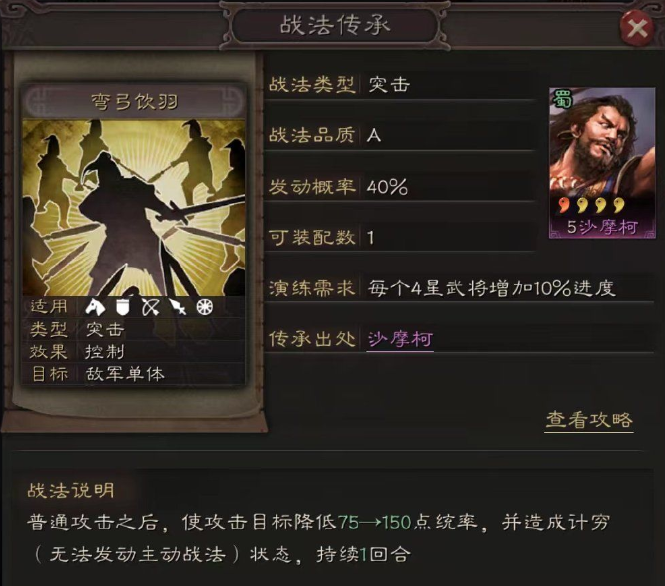The width and height of the screenshot is (665, 586).
Task: Click the siege wheel troop icon
Action: [205, 307]
